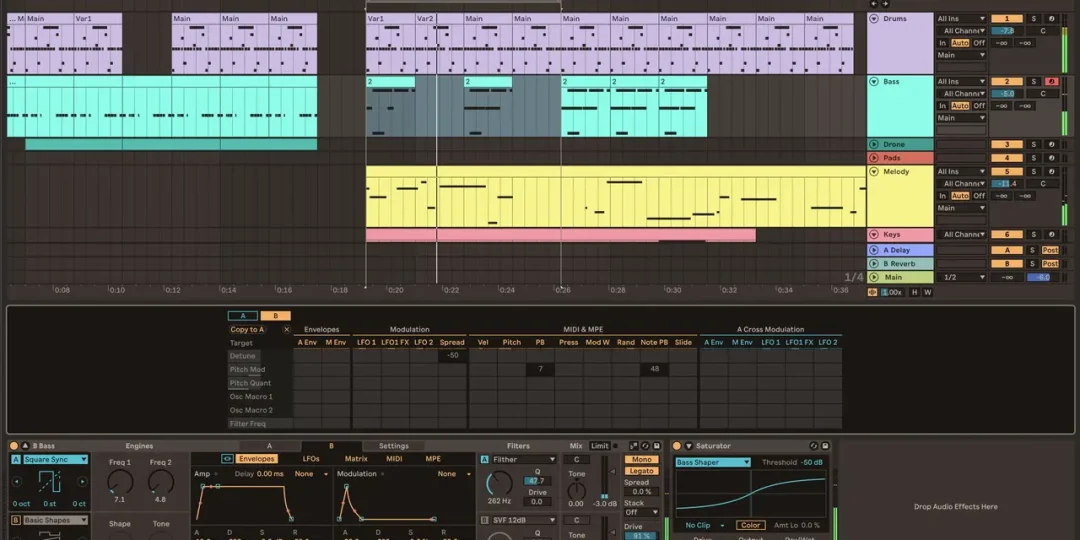Open the Filther filter type dropdown

point(523,459)
